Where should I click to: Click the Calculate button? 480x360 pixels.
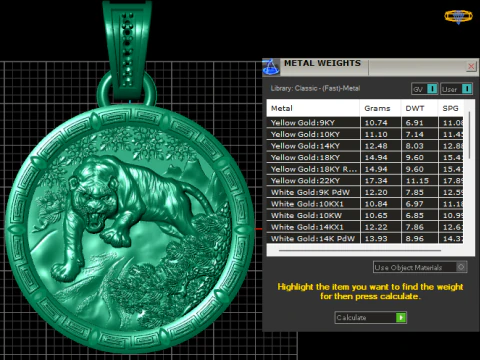370,317
